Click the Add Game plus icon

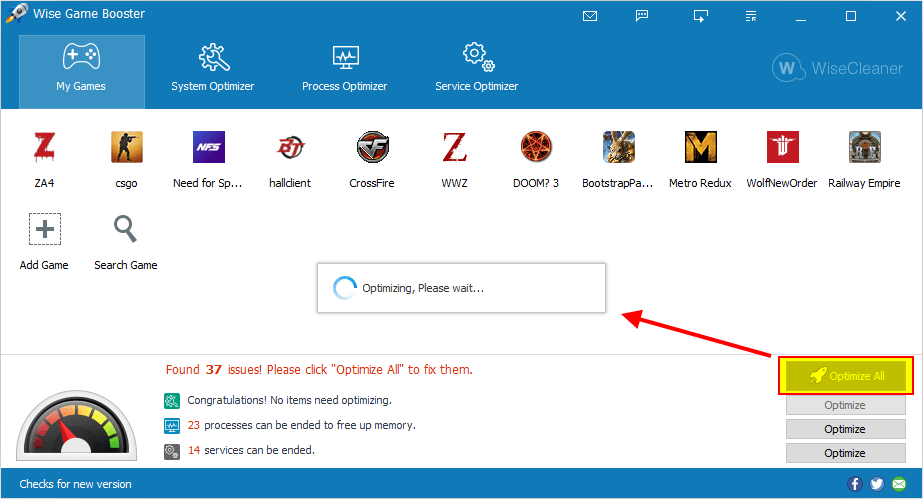coord(45,229)
